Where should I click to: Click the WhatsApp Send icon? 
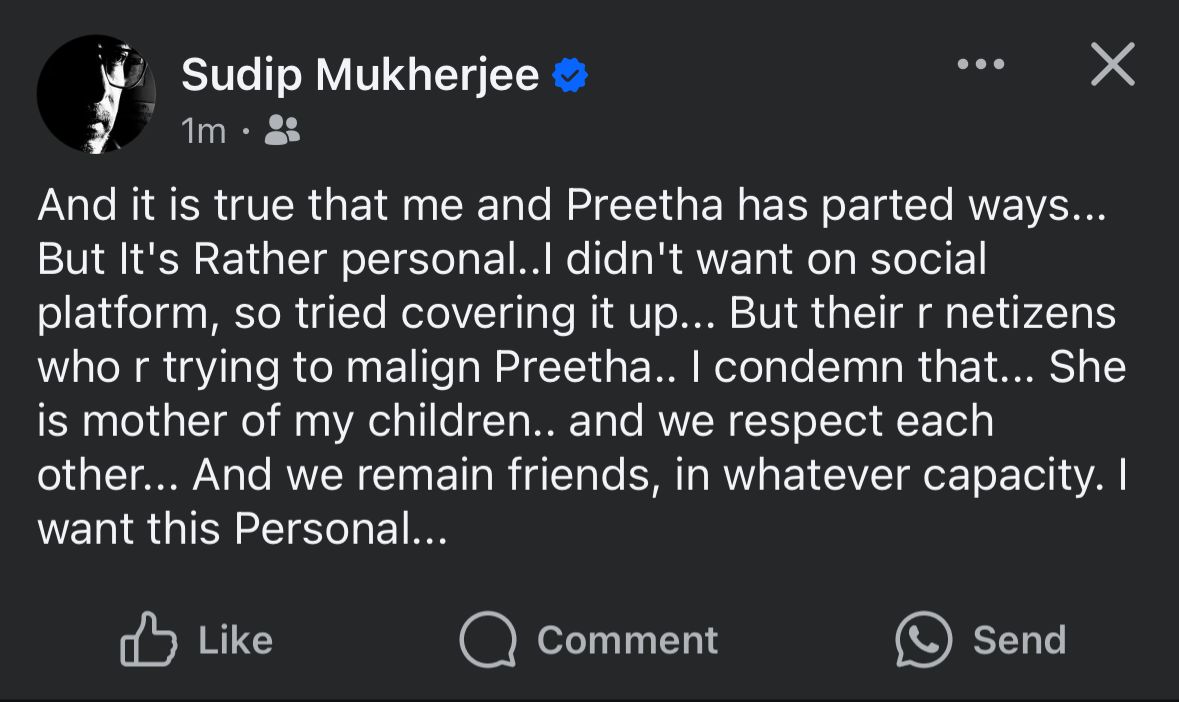922,639
